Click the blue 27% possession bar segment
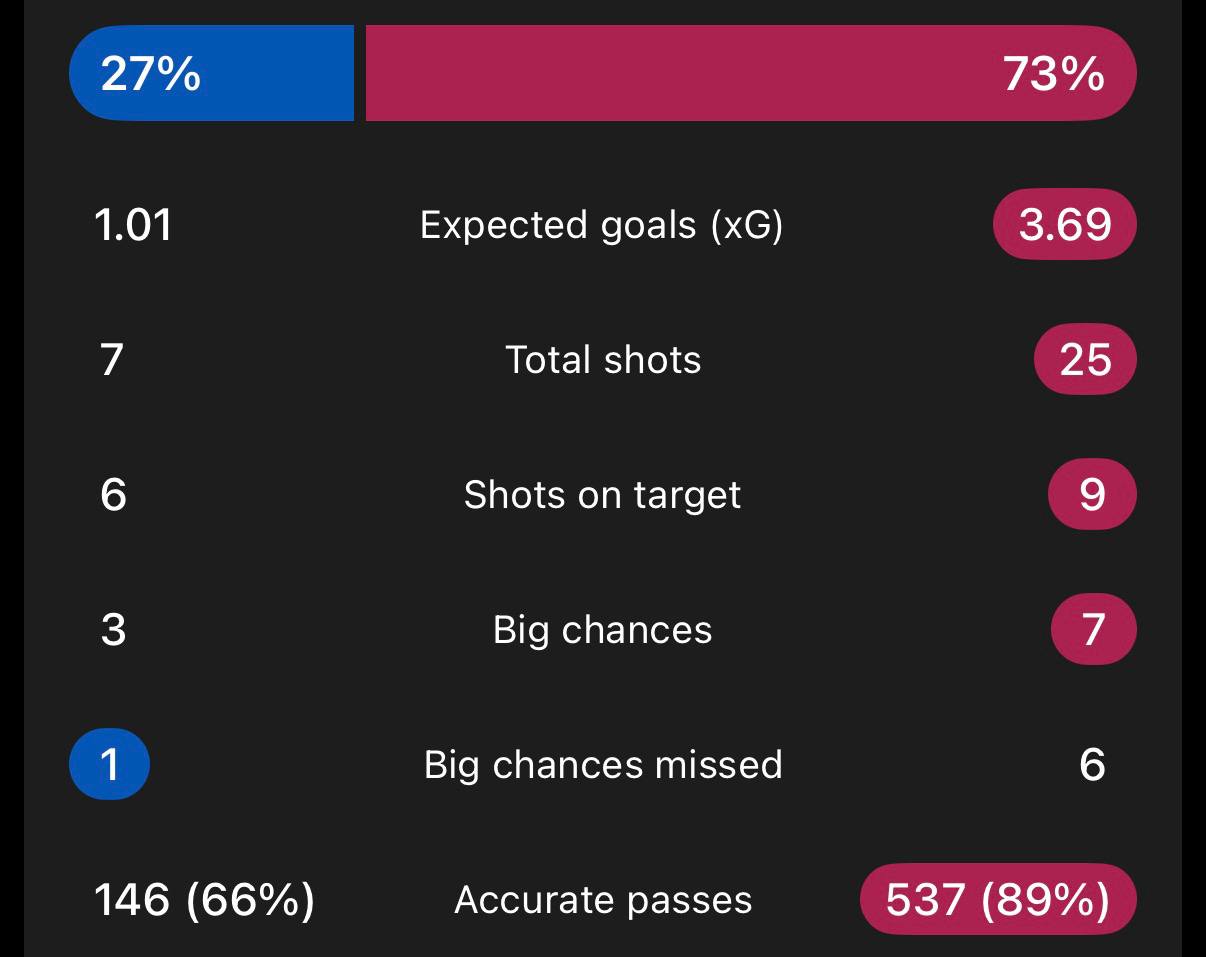Viewport: 1206px width, 957px height. click(211, 74)
